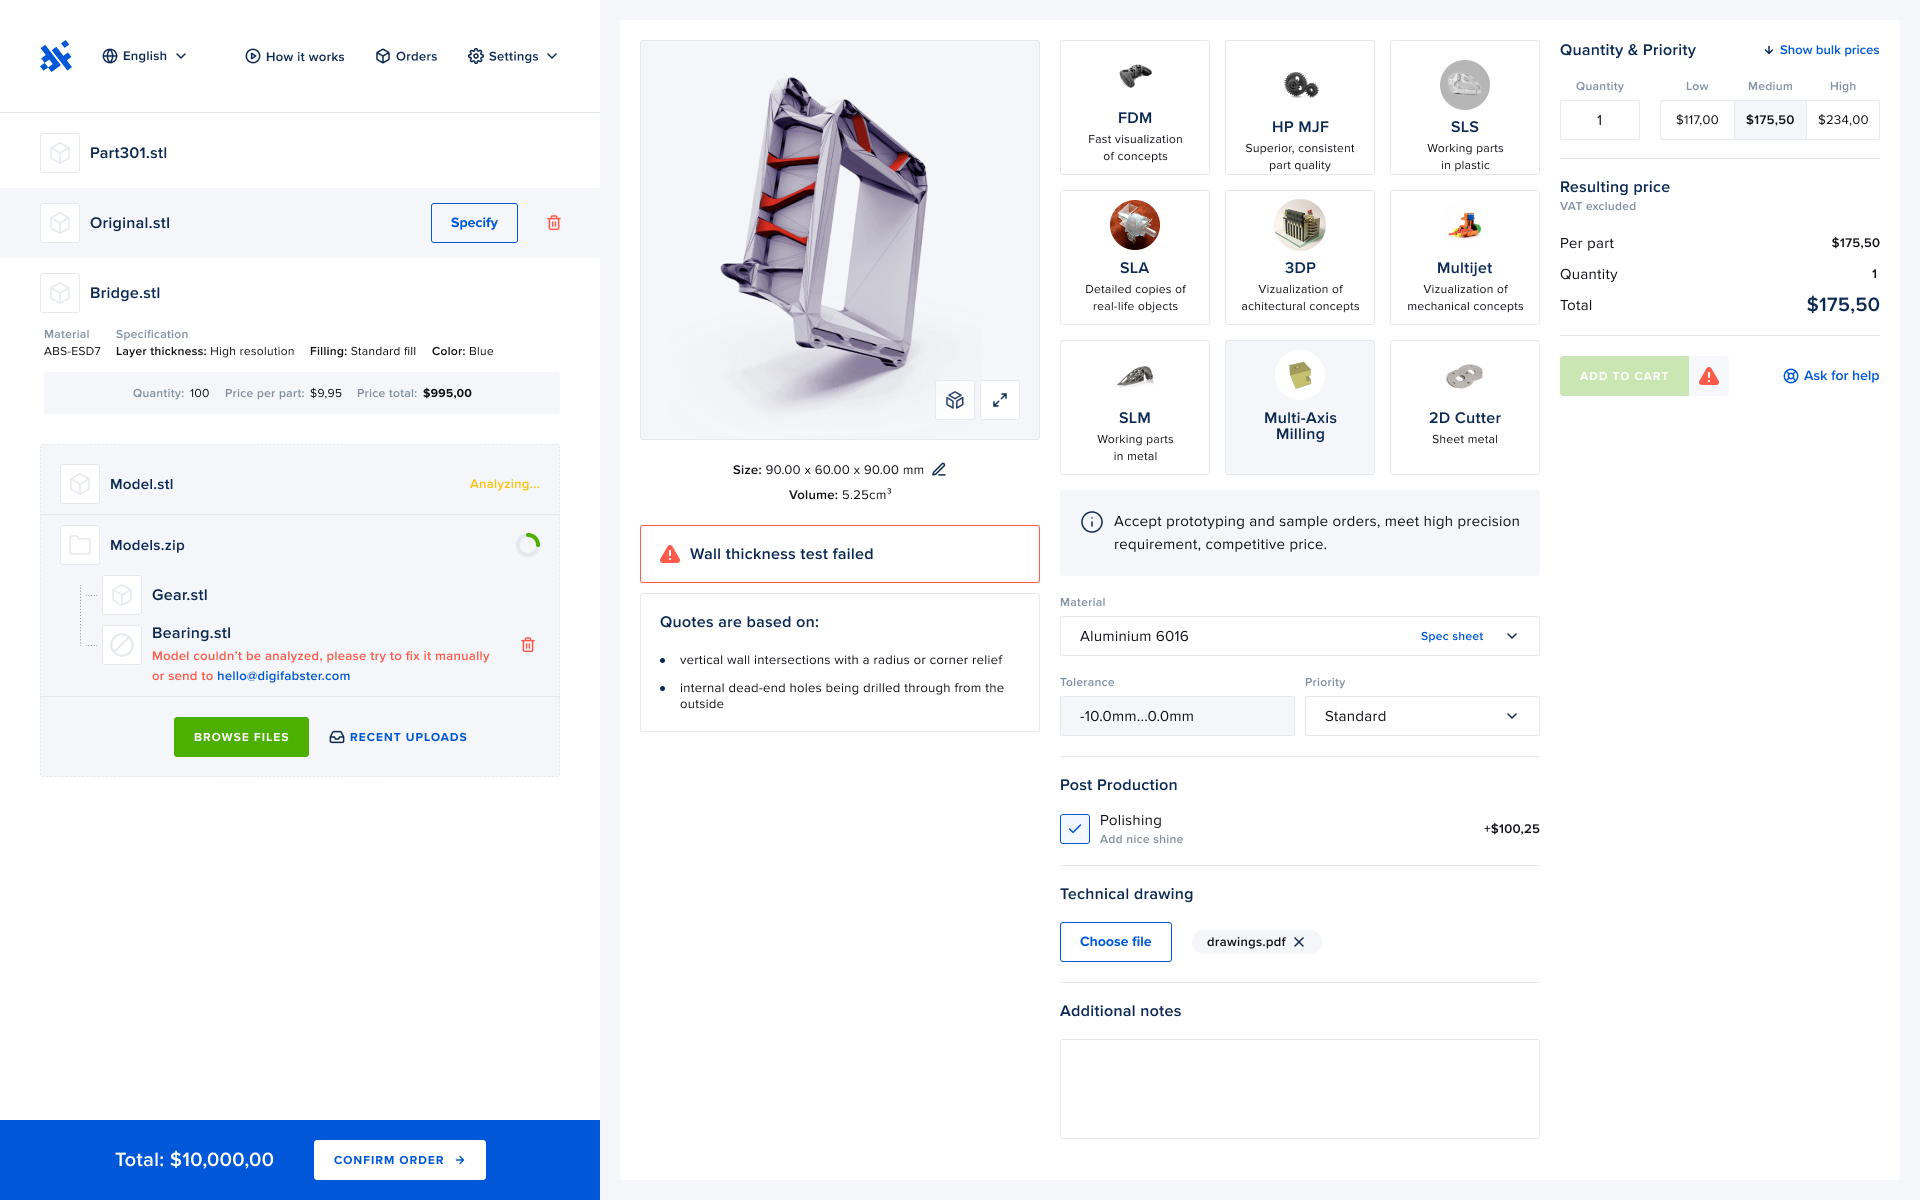Select the SLA technology card

coord(1134,257)
